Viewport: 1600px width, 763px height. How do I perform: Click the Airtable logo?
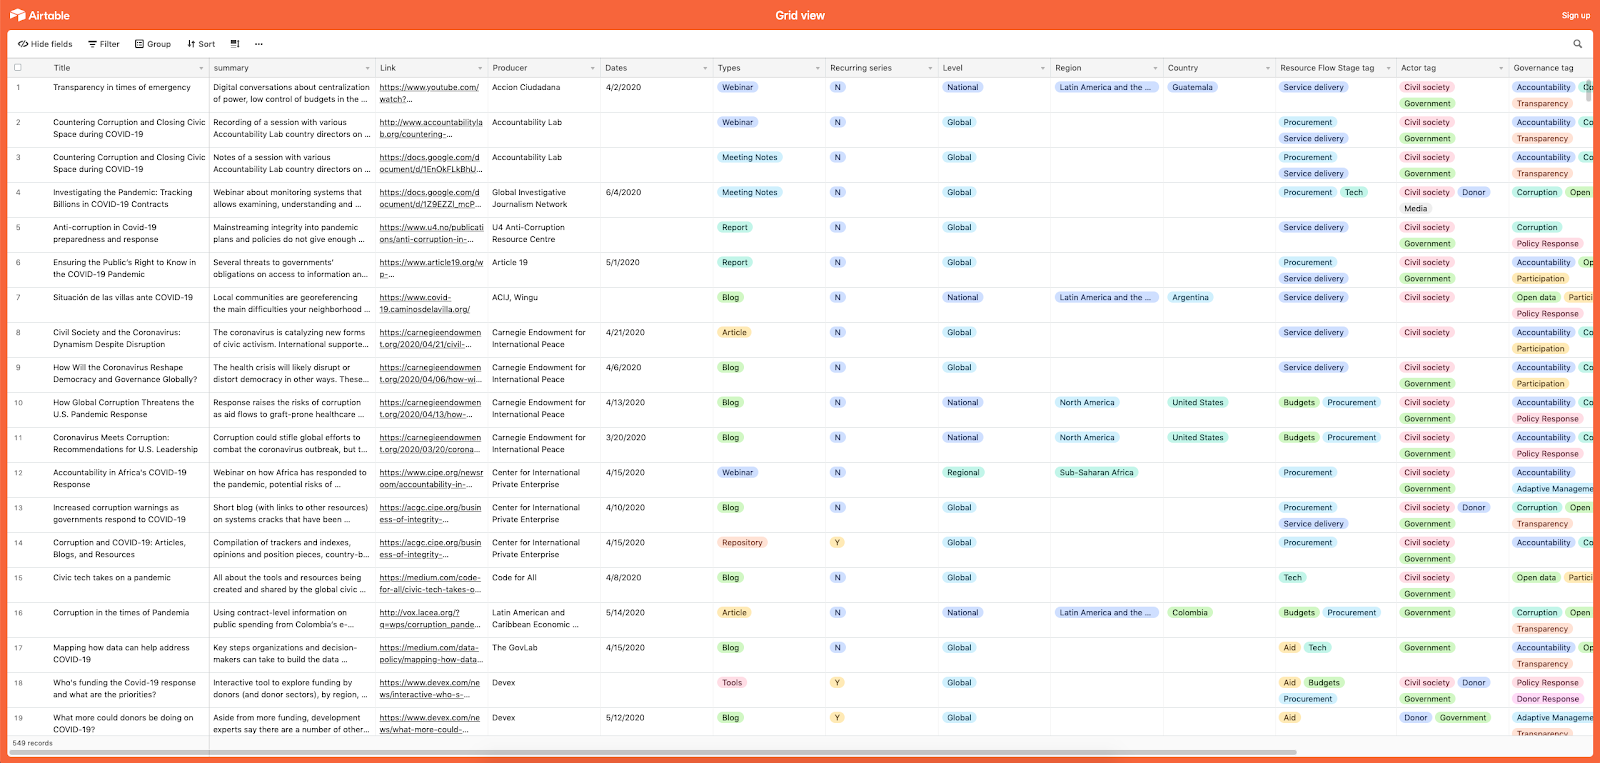(x=40, y=15)
